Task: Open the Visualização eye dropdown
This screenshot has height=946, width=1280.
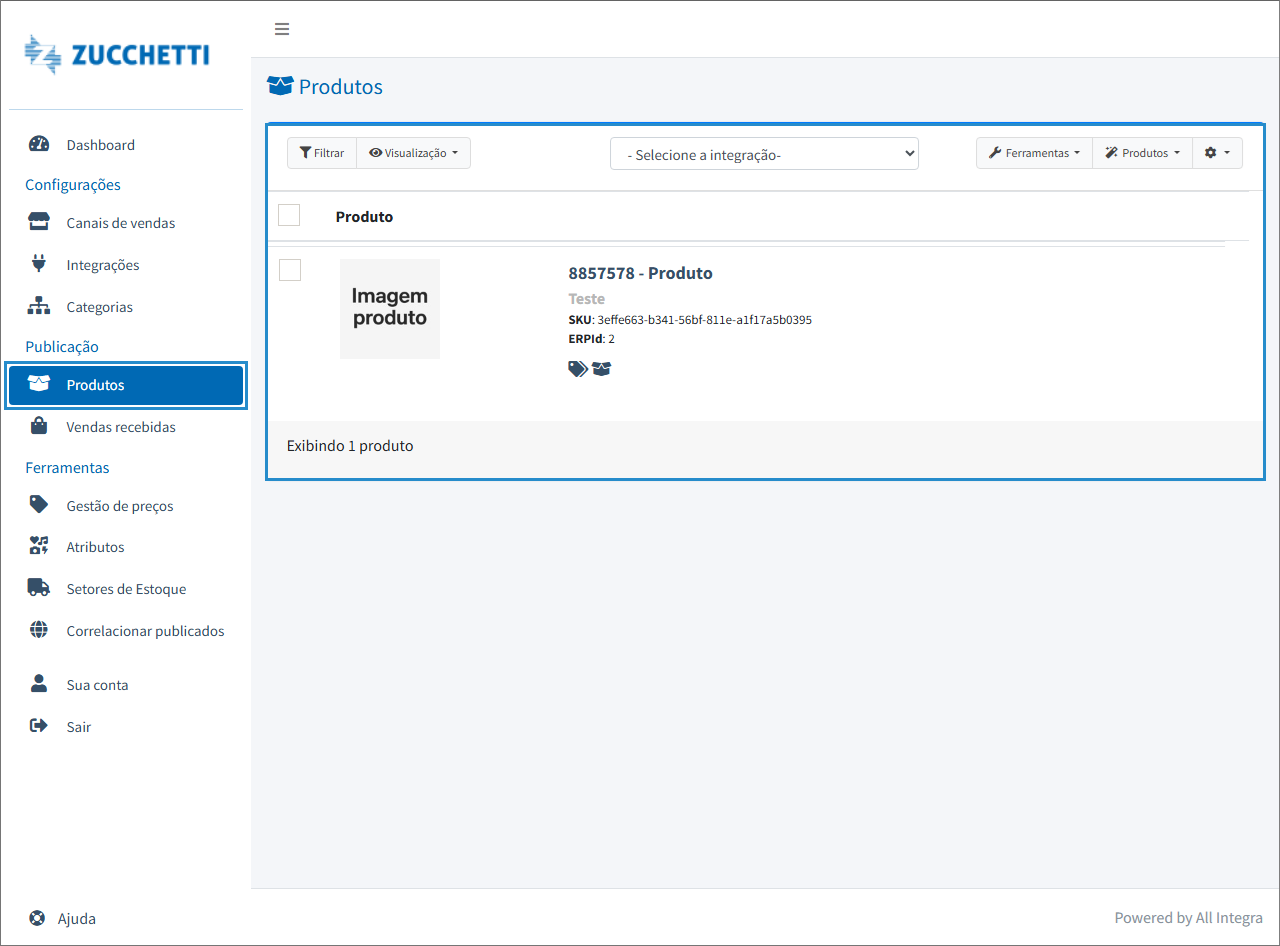Action: click(x=413, y=153)
